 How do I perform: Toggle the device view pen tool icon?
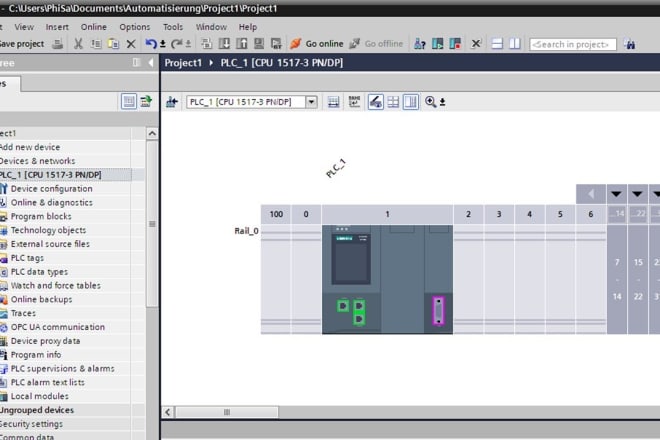pyautogui.click(x=375, y=102)
